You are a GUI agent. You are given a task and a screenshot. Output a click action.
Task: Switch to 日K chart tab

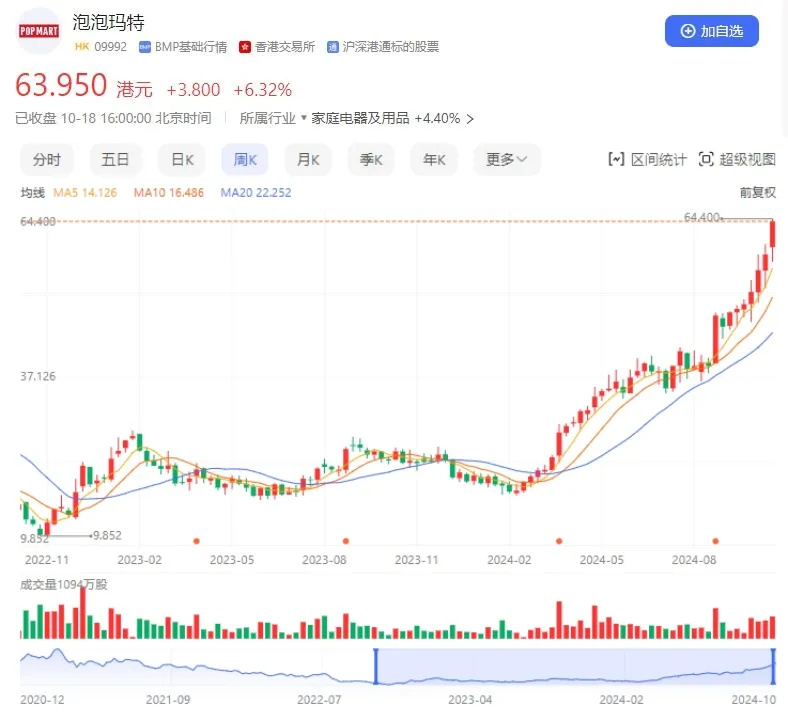pyautogui.click(x=182, y=160)
